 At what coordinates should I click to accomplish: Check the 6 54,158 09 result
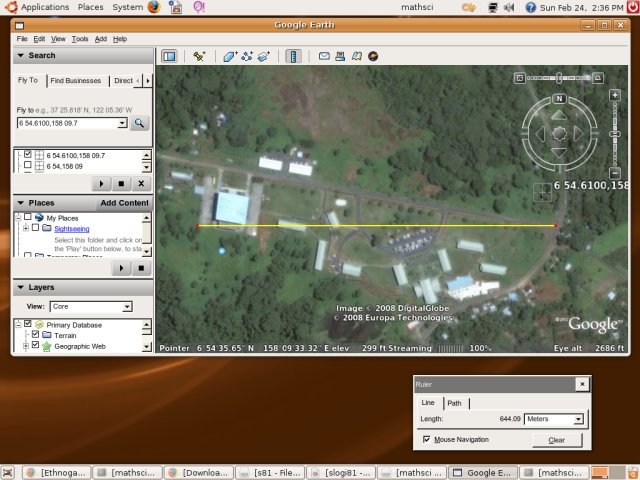coord(28,165)
